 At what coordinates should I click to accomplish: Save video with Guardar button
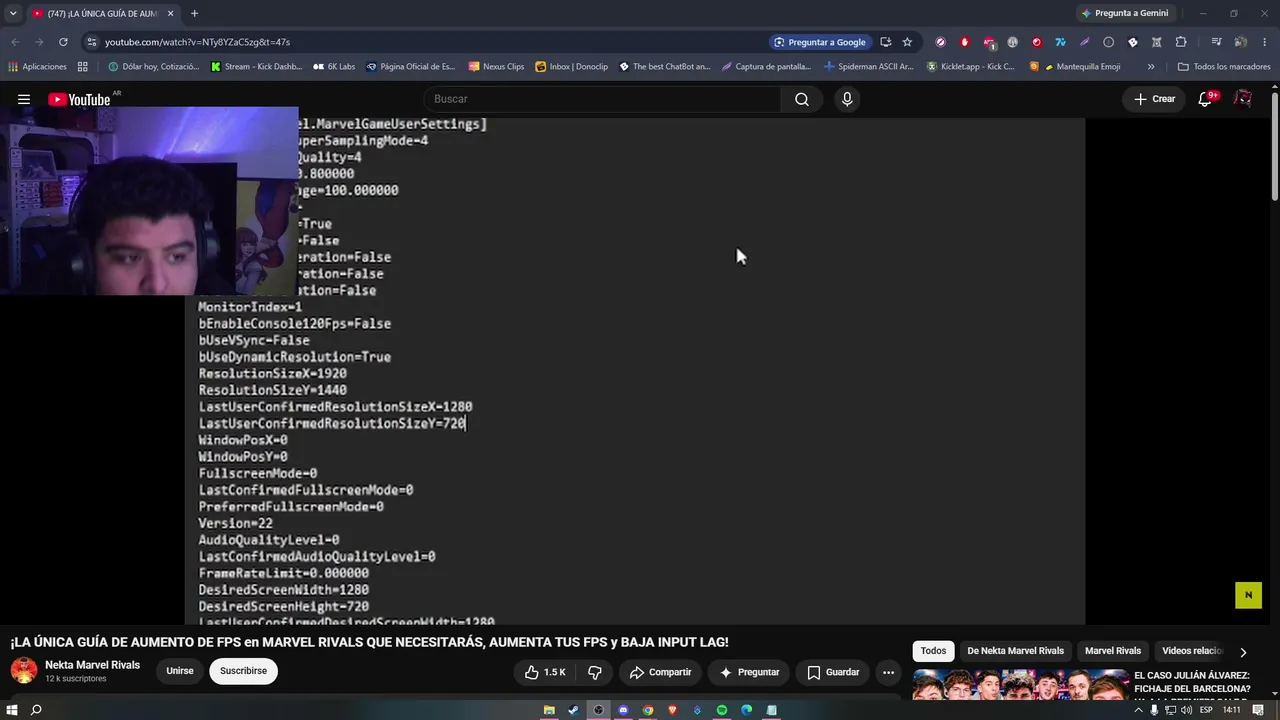point(833,672)
